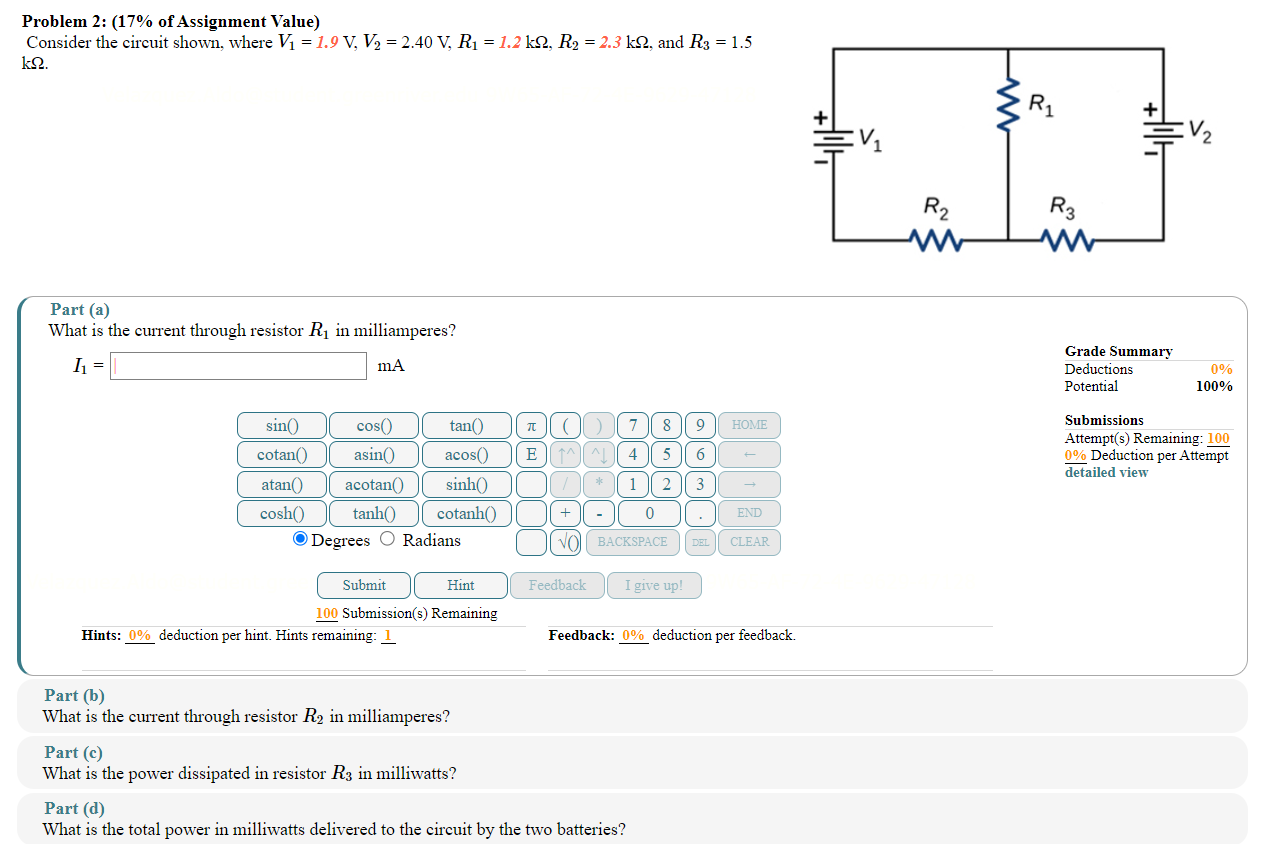Image resolution: width=1285 pixels, height=844 pixels.
Task: Insert tanh() using the keypad
Action: tap(373, 513)
